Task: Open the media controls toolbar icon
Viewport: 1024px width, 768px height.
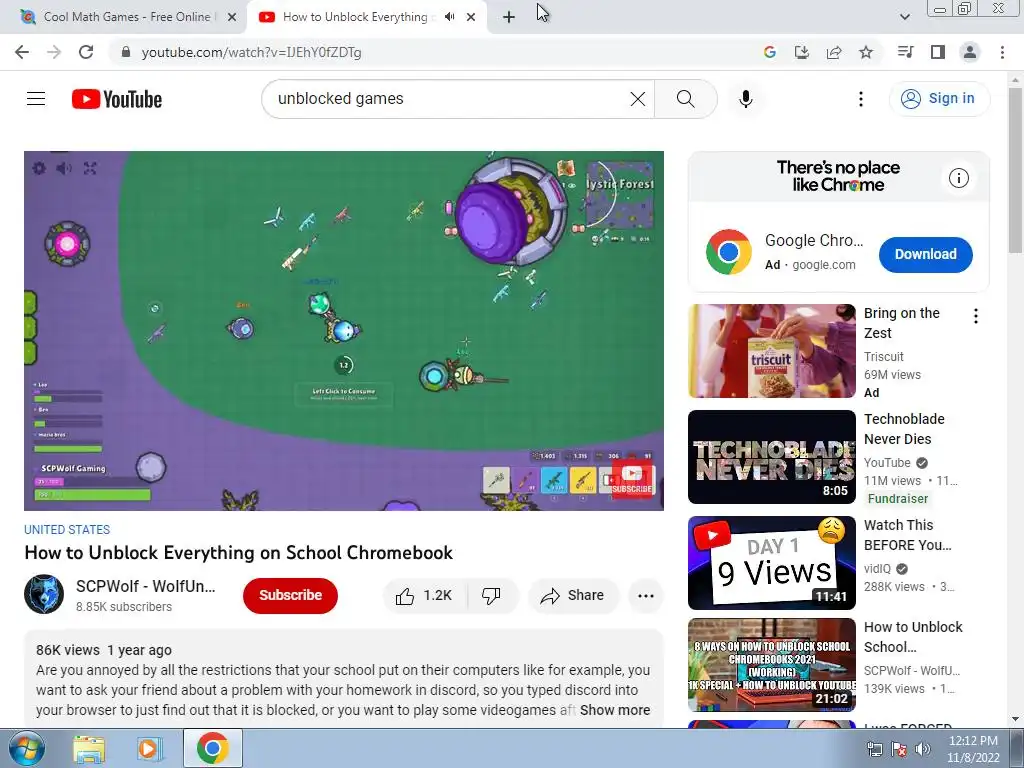Action: (x=905, y=52)
